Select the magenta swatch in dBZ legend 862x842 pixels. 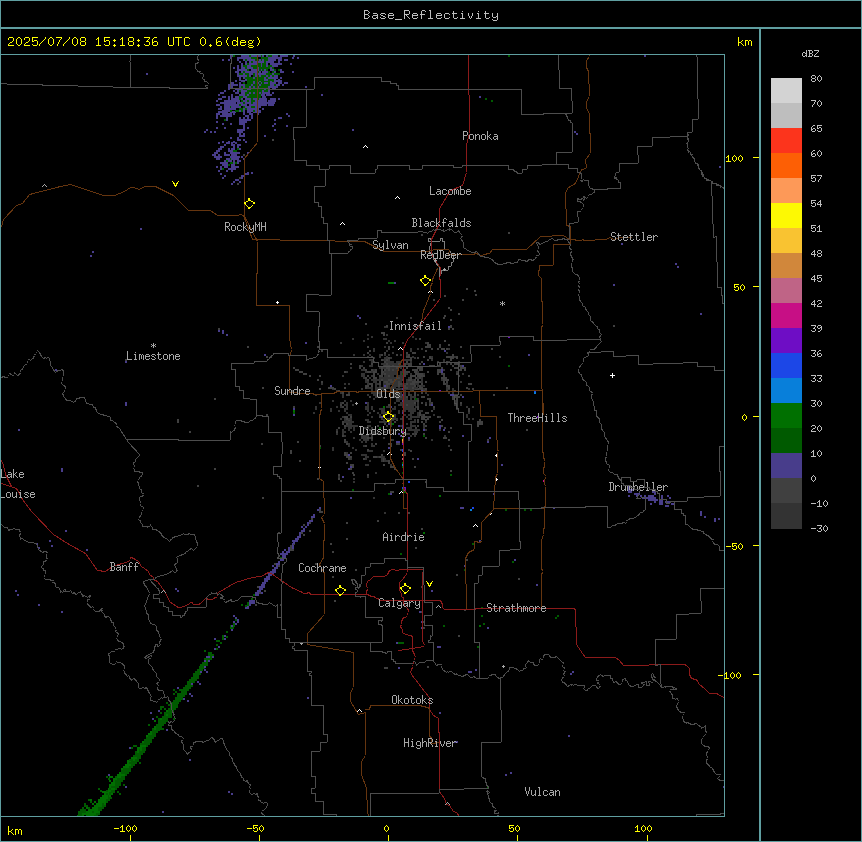(786, 315)
